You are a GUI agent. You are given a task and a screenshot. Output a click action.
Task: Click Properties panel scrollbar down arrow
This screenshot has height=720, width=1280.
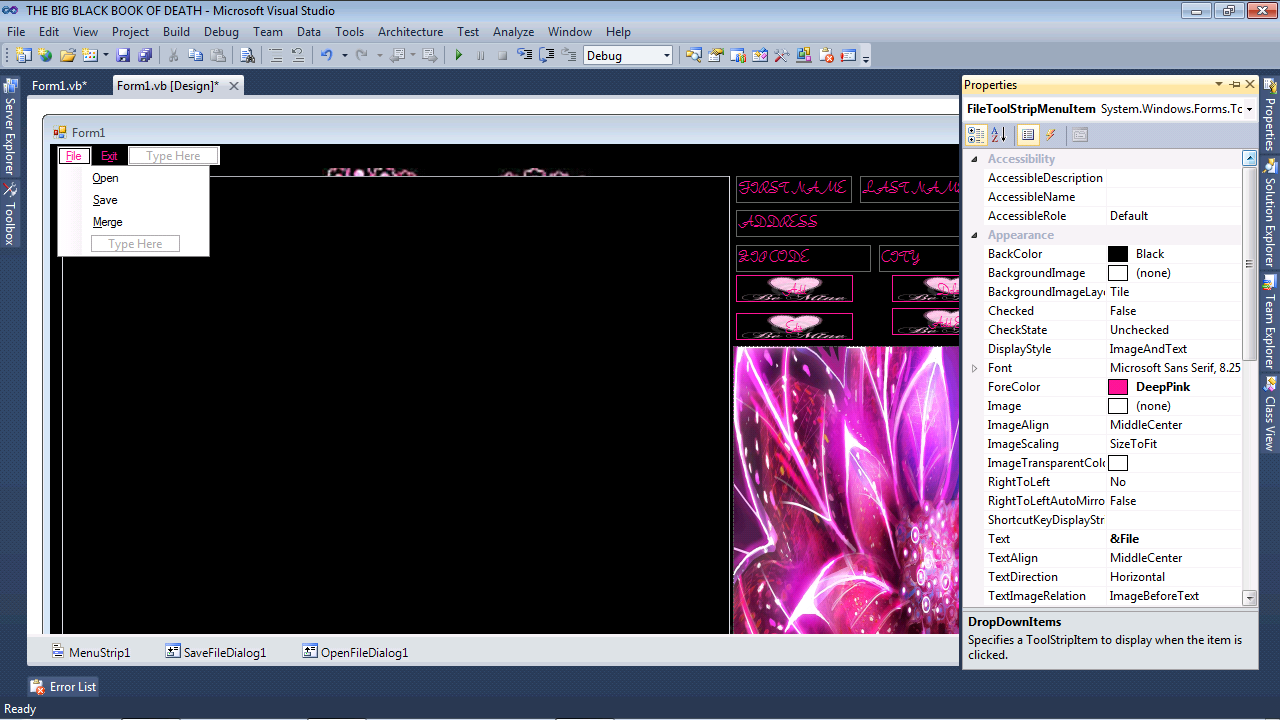(1249, 598)
